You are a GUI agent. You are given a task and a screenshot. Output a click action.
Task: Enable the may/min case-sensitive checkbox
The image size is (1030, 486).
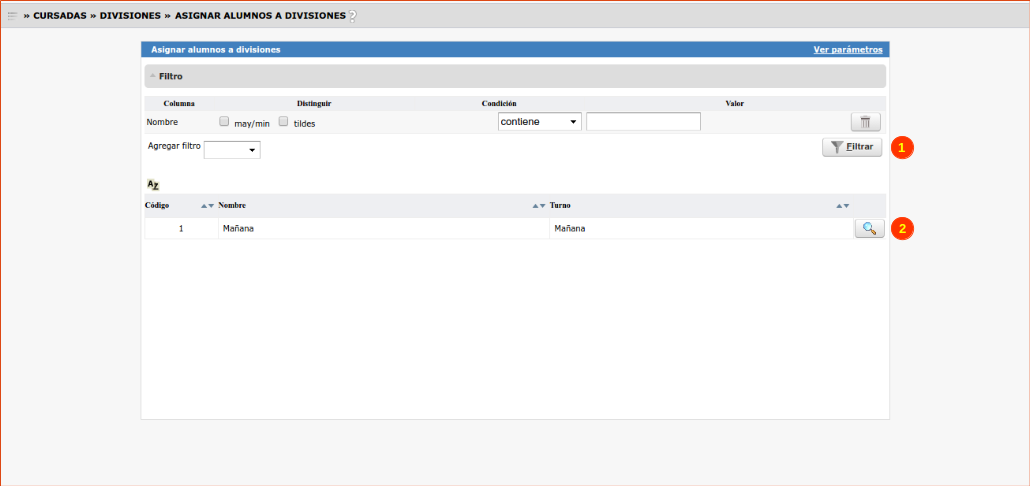tap(224, 122)
